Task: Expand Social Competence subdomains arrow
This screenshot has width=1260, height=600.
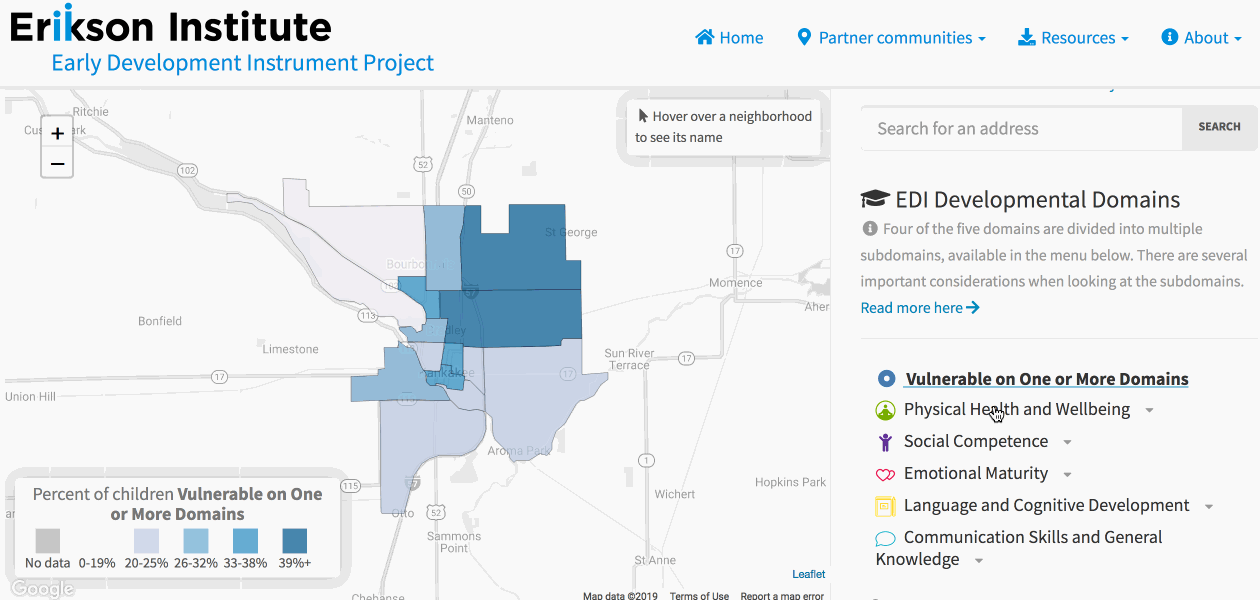Action: click(x=1068, y=443)
